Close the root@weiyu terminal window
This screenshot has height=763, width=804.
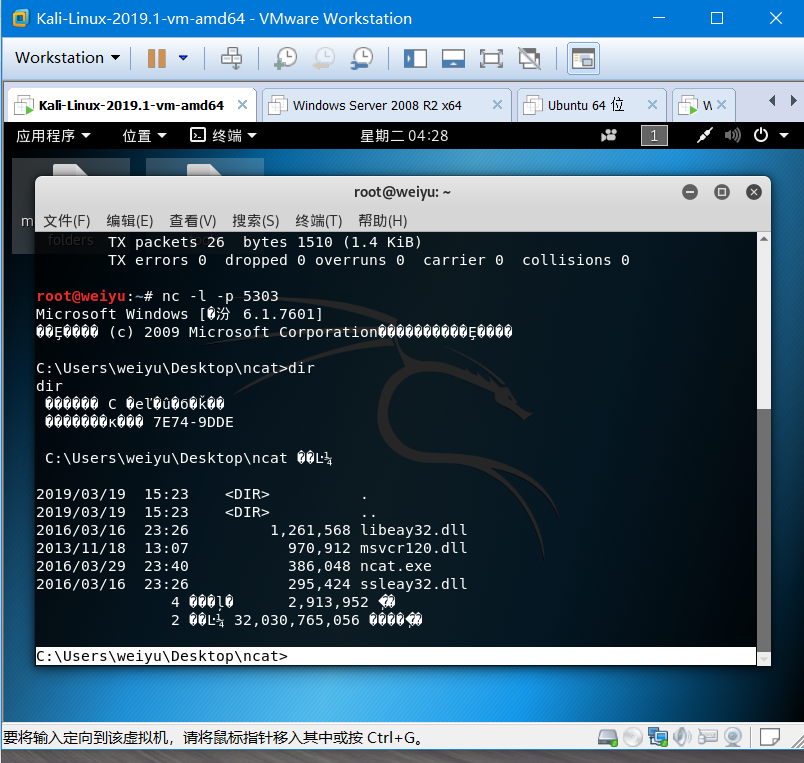754,192
